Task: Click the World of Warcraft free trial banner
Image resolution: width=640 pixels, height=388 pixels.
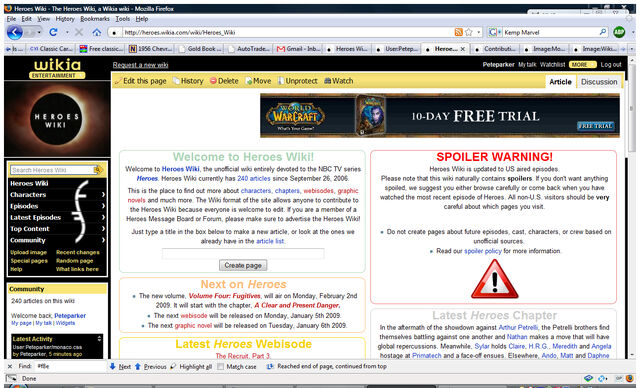Action: (440, 115)
